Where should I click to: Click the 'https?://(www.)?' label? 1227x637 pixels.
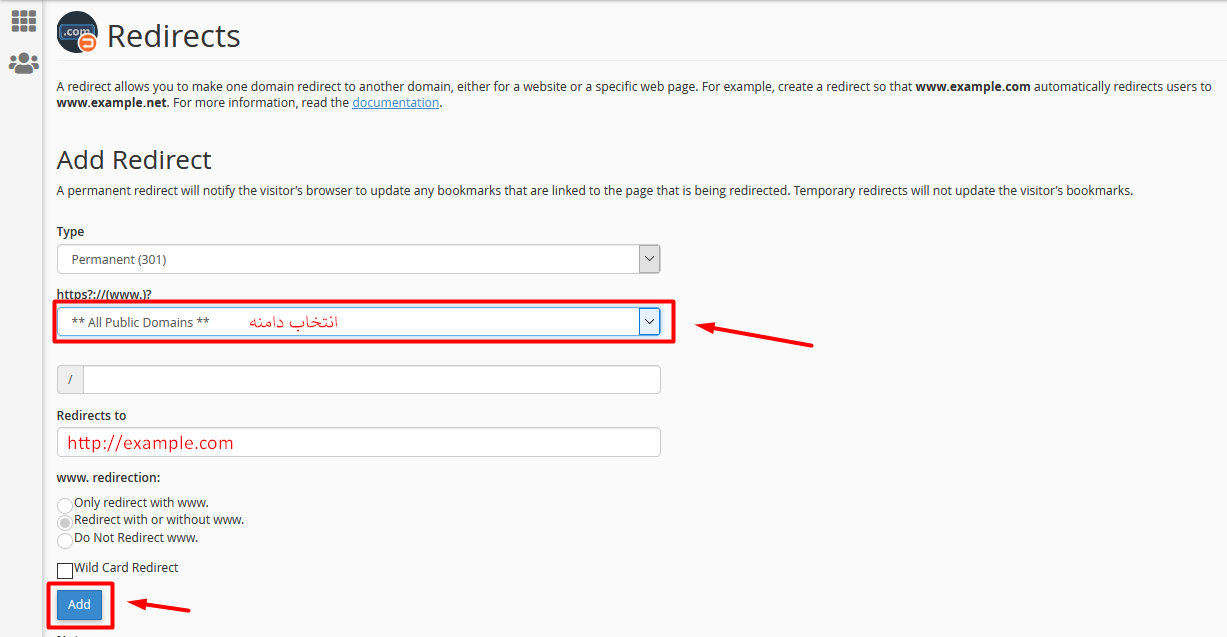[104, 294]
